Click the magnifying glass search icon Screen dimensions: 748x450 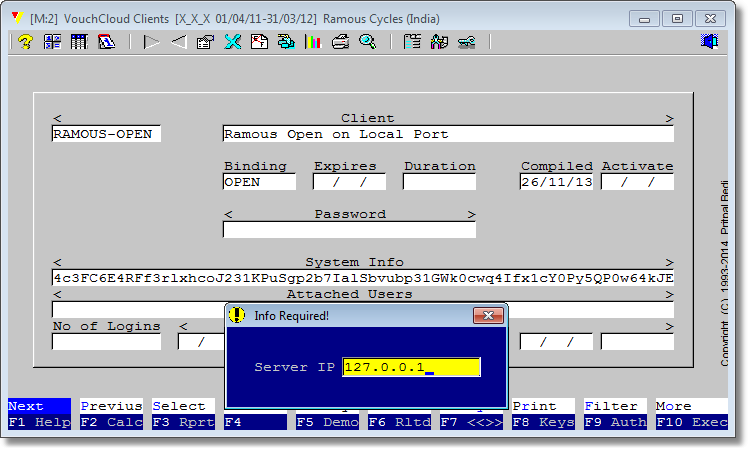click(367, 42)
